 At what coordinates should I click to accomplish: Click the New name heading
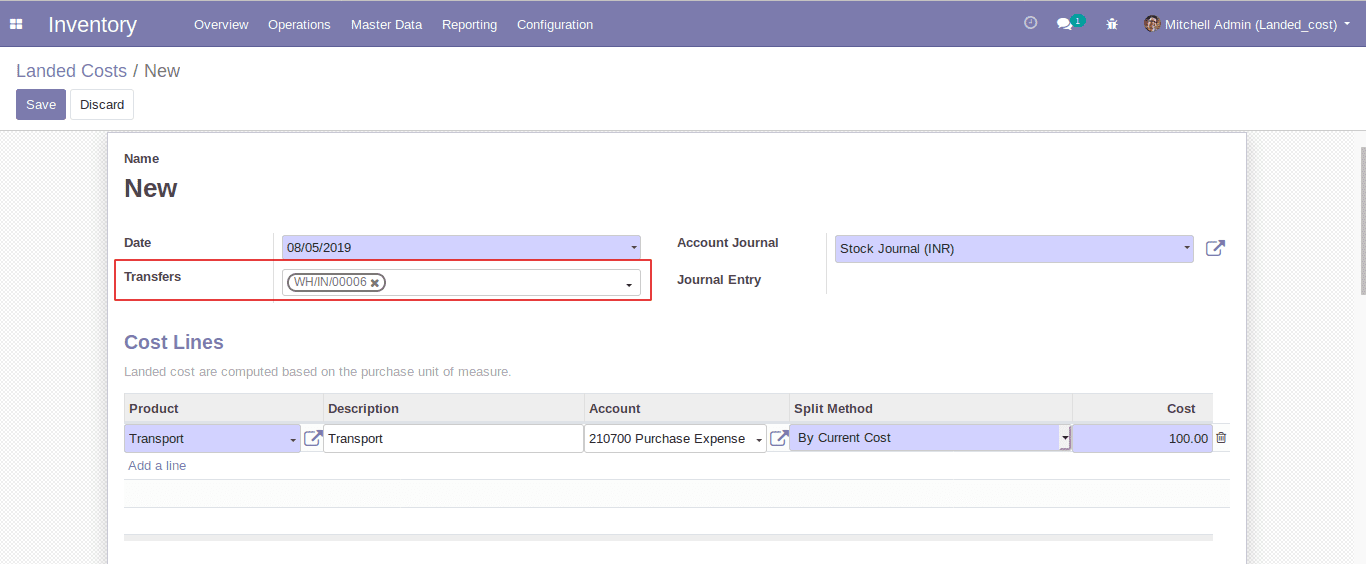pos(151,188)
